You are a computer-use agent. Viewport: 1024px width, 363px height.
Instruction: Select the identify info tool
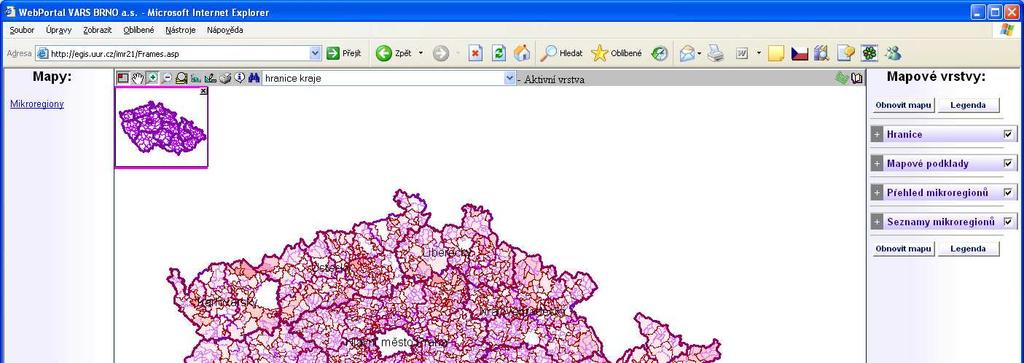pyautogui.click(x=239, y=78)
